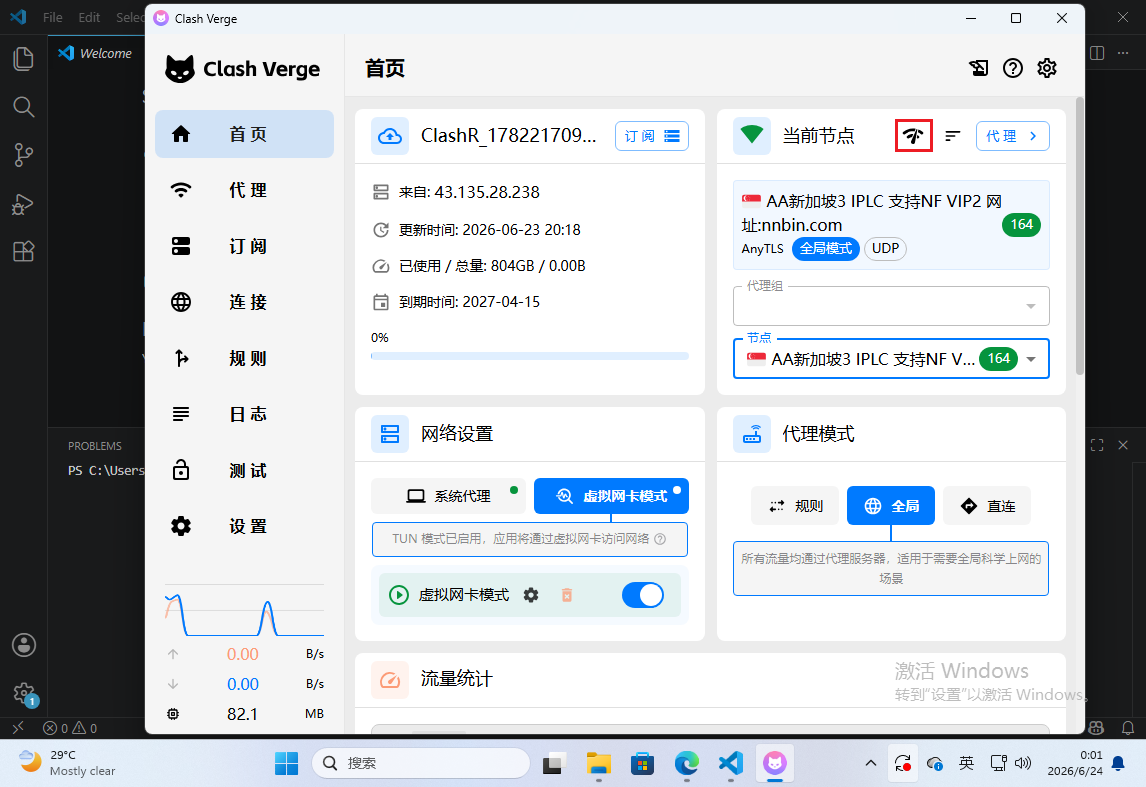Click the taskbar 搜索 search box

tap(421, 764)
